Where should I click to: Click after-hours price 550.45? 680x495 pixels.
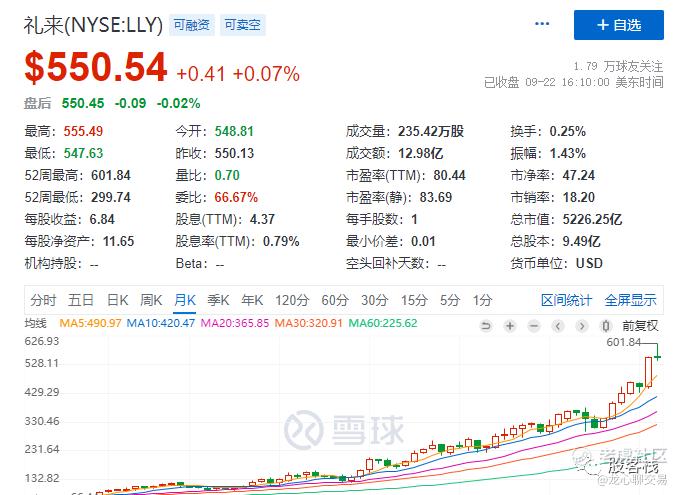(83, 103)
